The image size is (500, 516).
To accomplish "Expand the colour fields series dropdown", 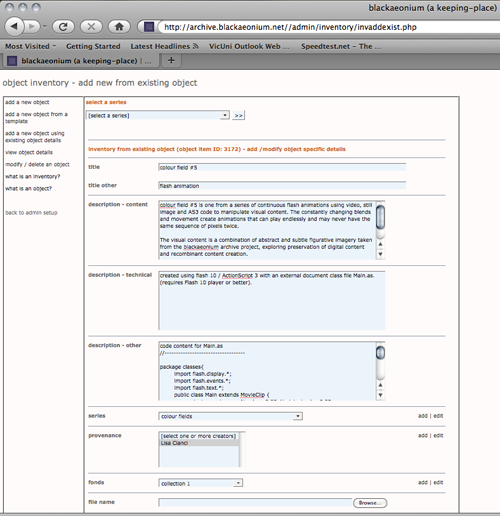I will 230,416.
